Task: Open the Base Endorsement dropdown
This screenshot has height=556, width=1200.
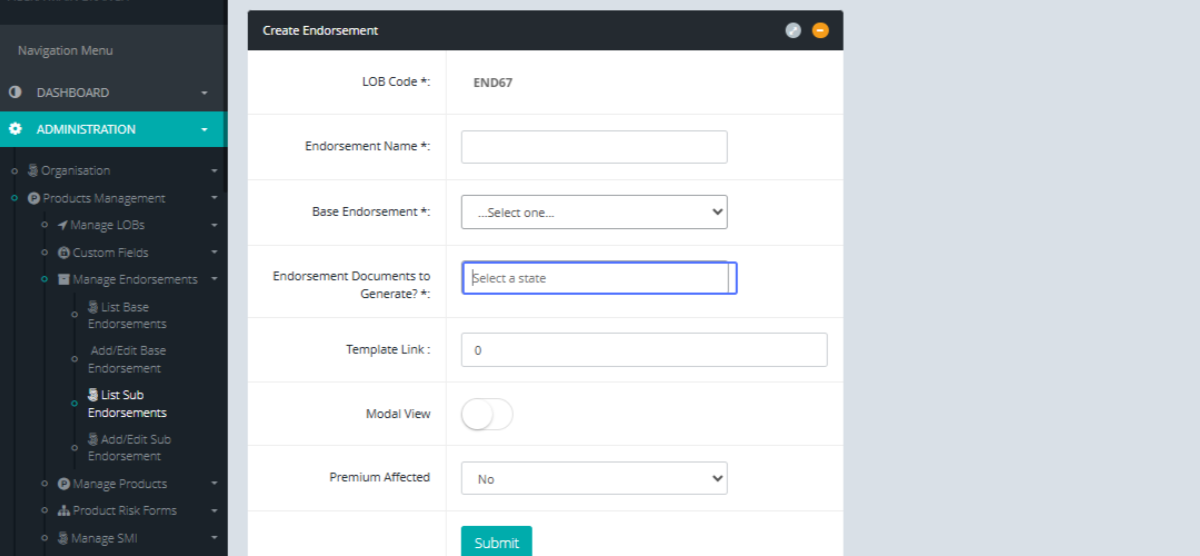Action: (594, 212)
